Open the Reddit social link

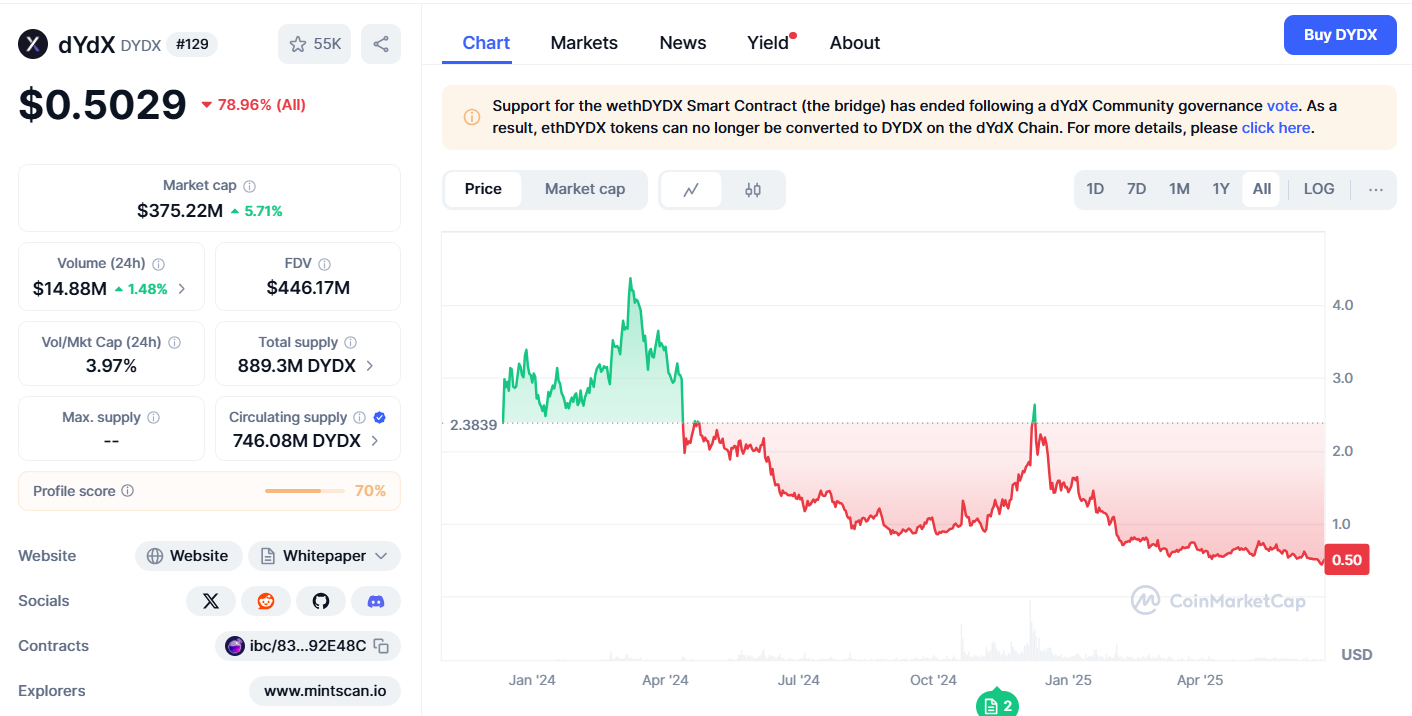click(x=266, y=601)
